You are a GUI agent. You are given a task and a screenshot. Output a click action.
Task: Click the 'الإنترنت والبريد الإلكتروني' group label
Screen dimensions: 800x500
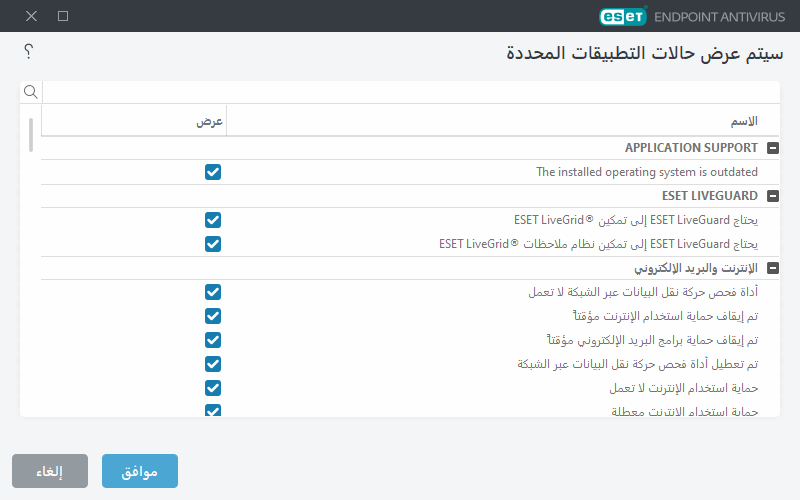(696, 268)
